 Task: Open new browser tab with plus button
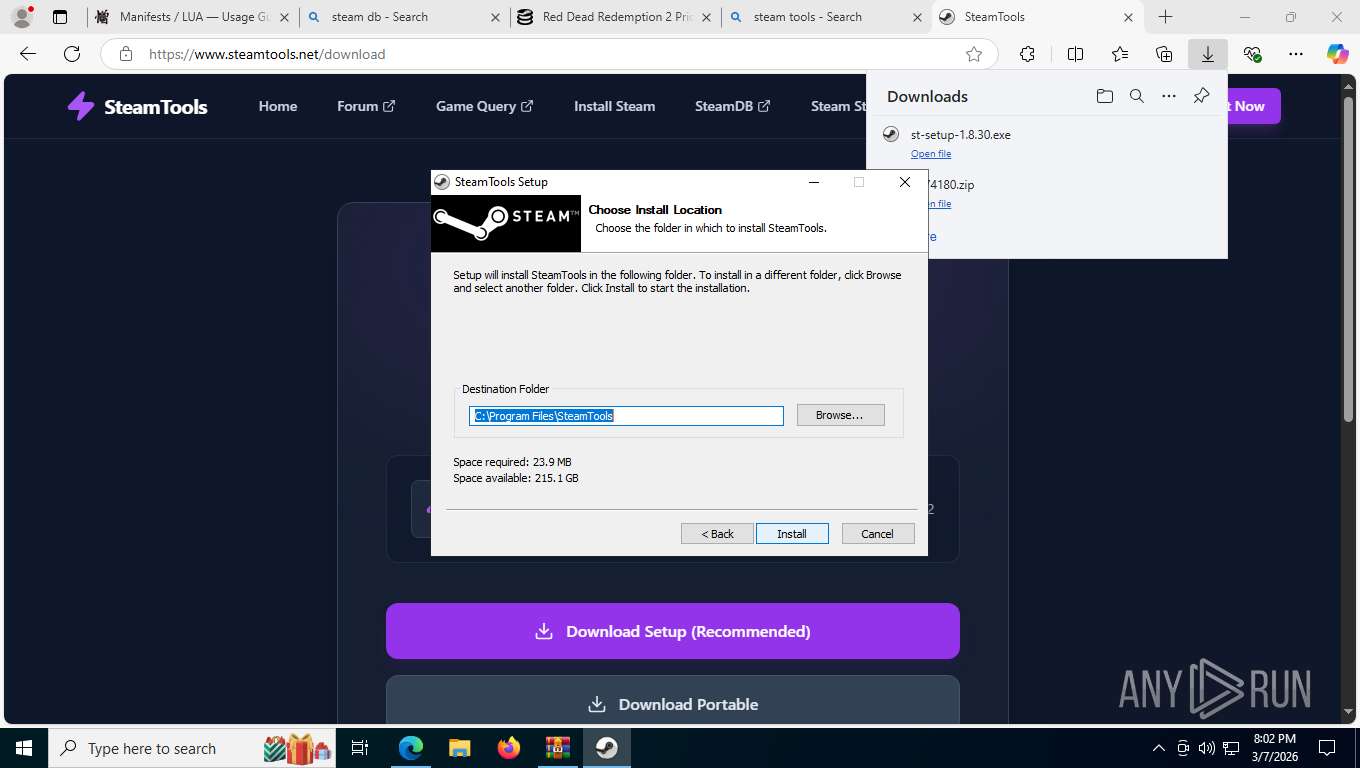coord(1166,17)
